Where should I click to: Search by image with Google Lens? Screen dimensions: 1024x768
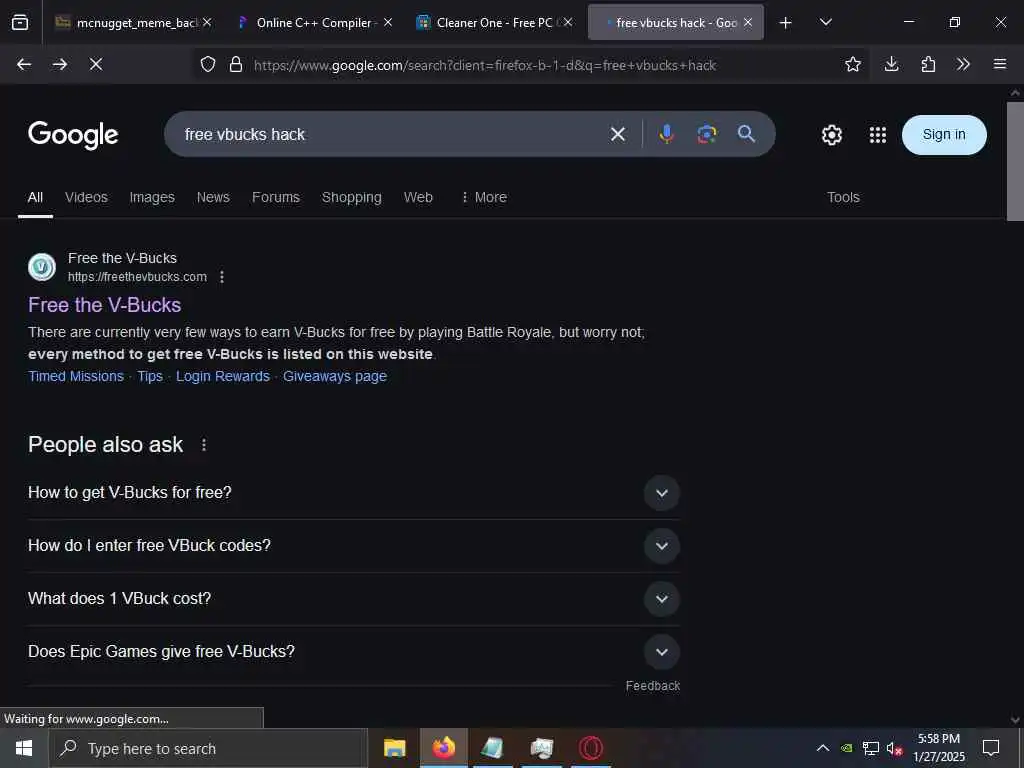[707, 134]
